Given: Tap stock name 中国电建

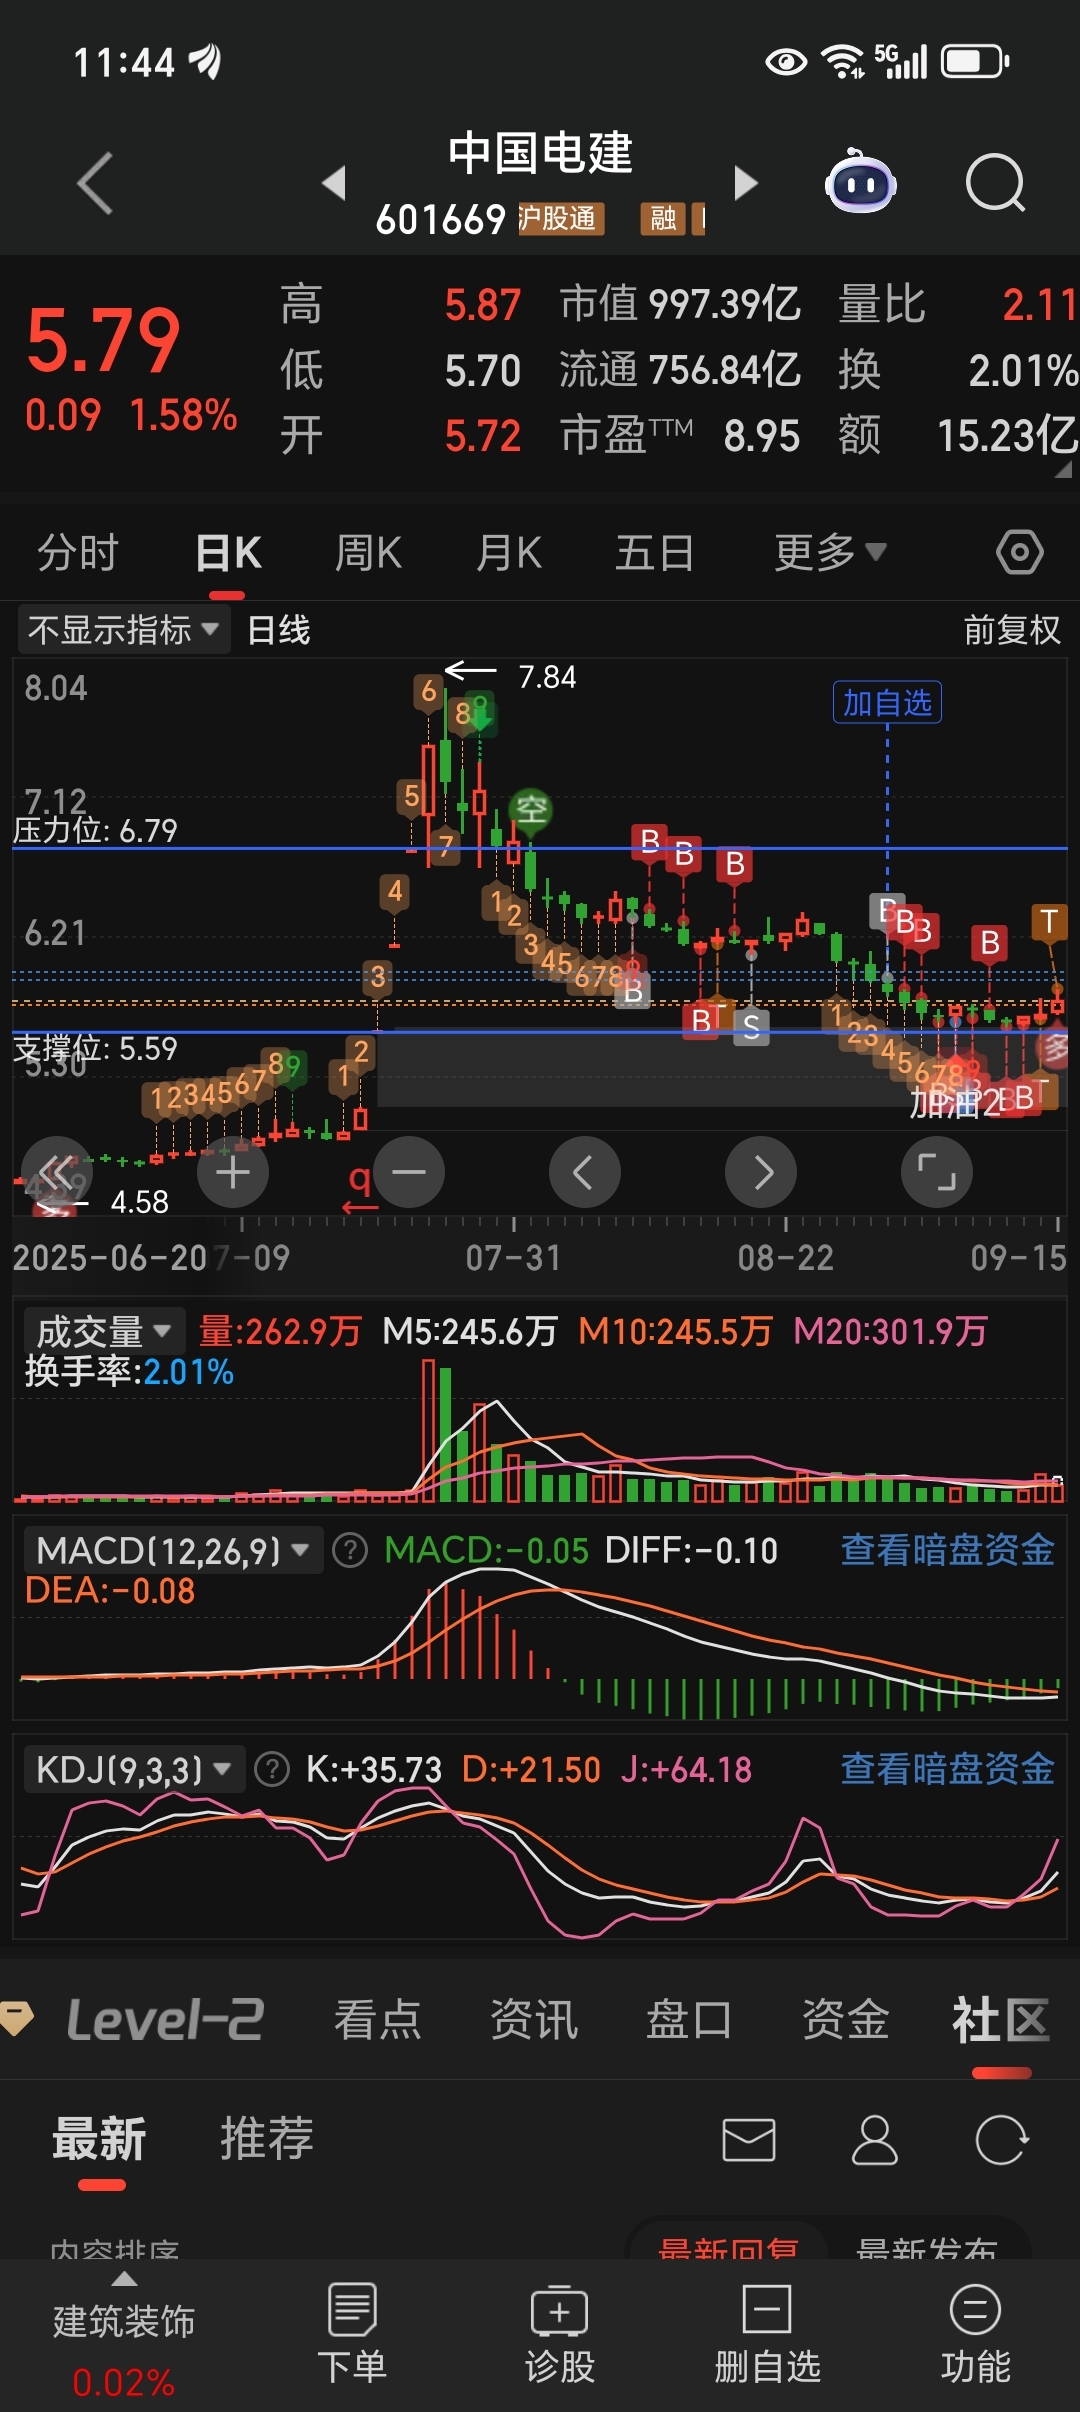Looking at the screenshot, I should click(x=540, y=154).
